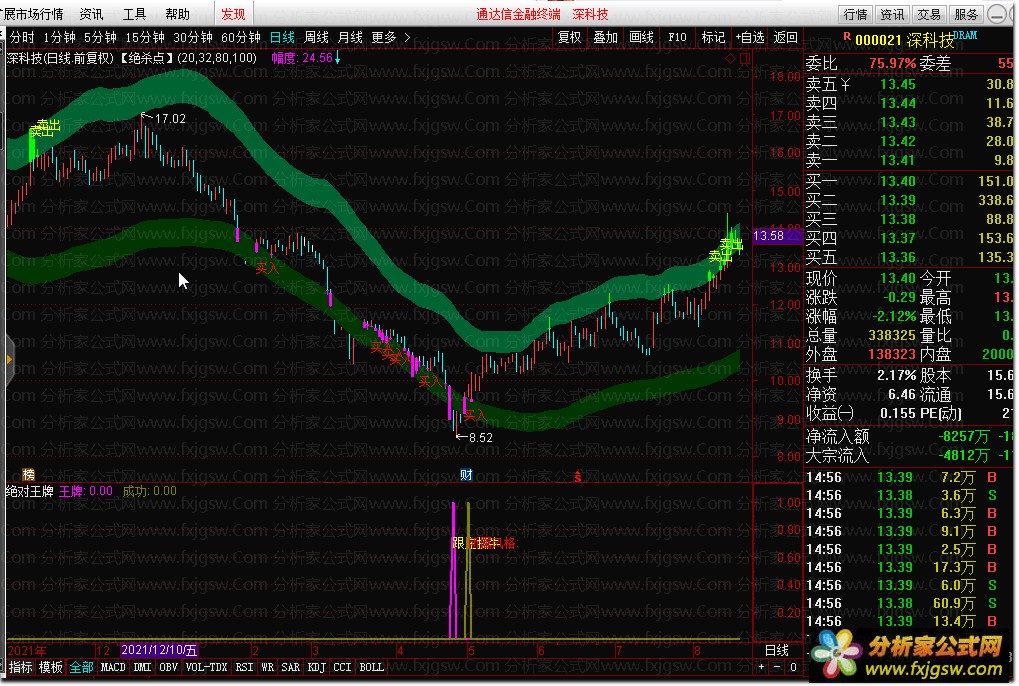The height and width of the screenshot is (686, 1019).
Task: Click the ¥ icon next to 卖五
Action: 845,84
